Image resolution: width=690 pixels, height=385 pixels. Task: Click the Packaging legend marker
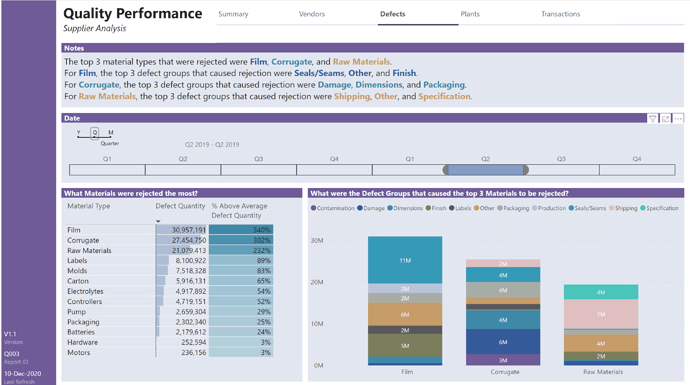pos(500,208)
